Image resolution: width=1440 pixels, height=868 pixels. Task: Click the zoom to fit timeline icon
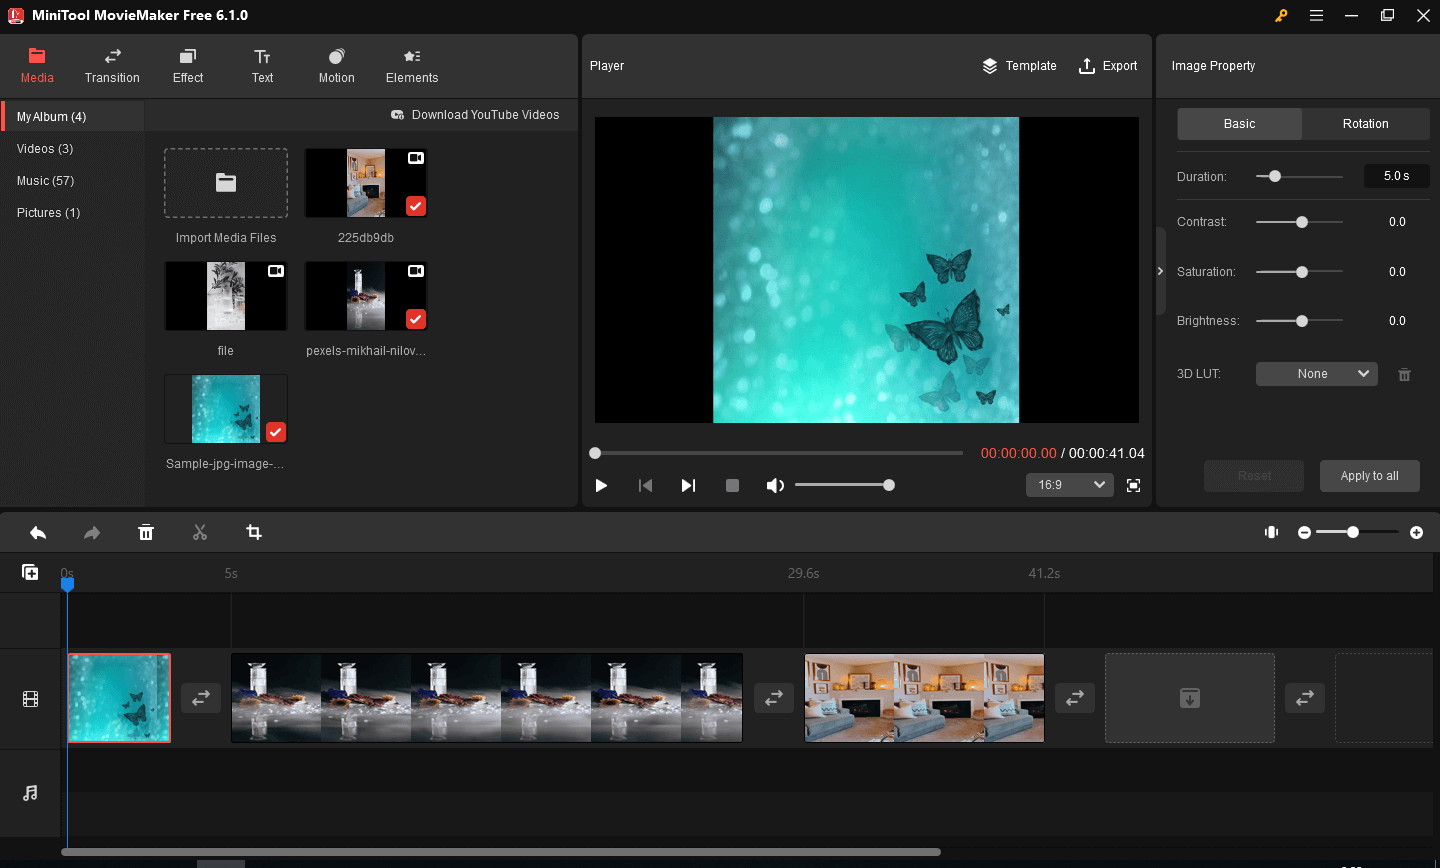[x=1271, y=532]
